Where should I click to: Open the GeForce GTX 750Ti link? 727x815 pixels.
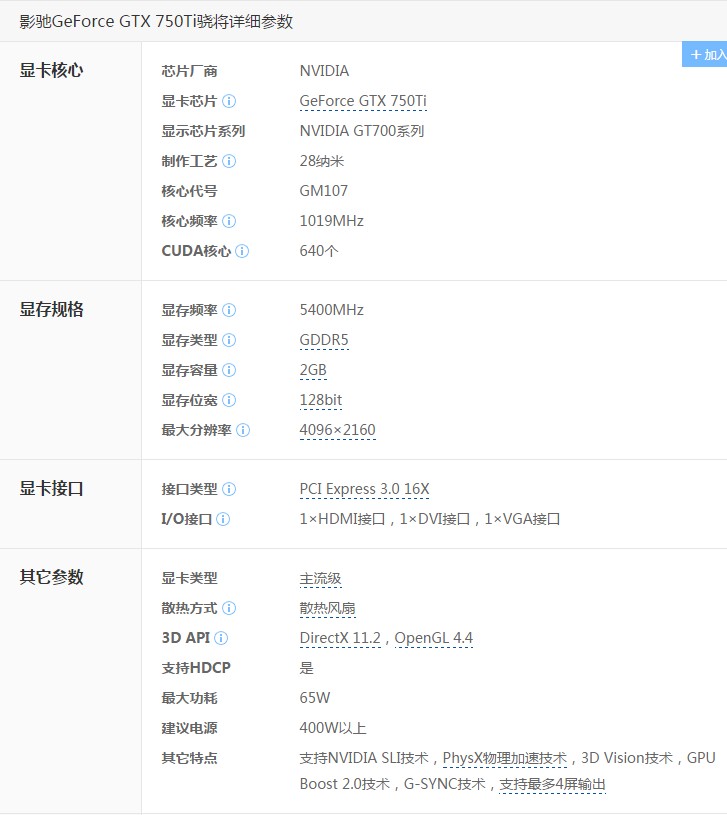(x=363, y=101)
